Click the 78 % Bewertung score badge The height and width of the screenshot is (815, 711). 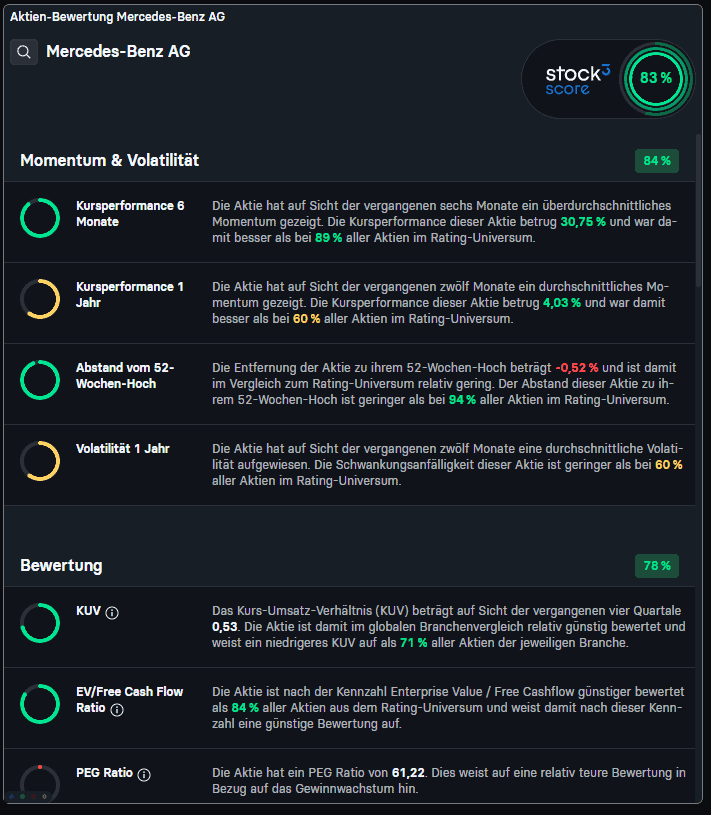pyautogui.click(x=657, y=565)
